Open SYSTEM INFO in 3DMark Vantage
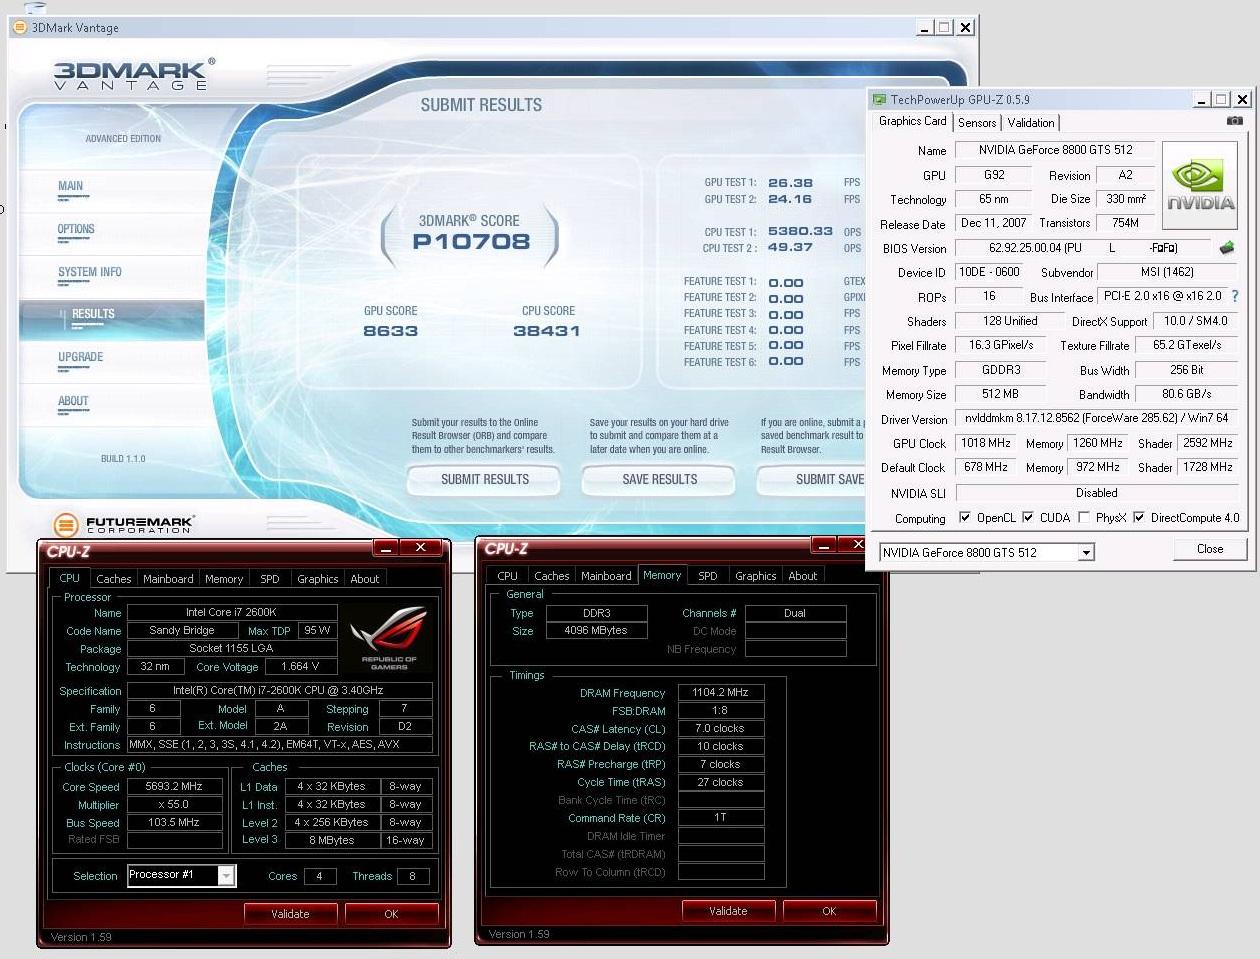 tap(90, 272)
